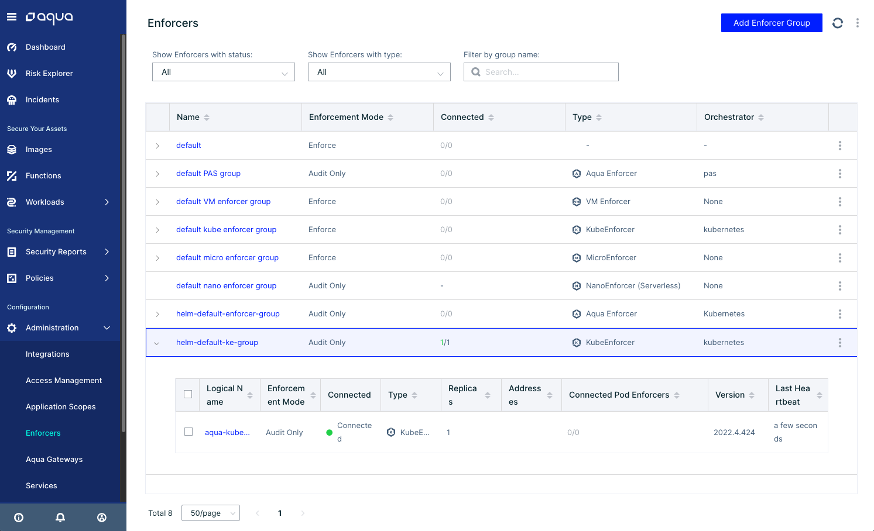Open Access Management in sidebar
874x531 pixels.
click(x=64, y=381)
